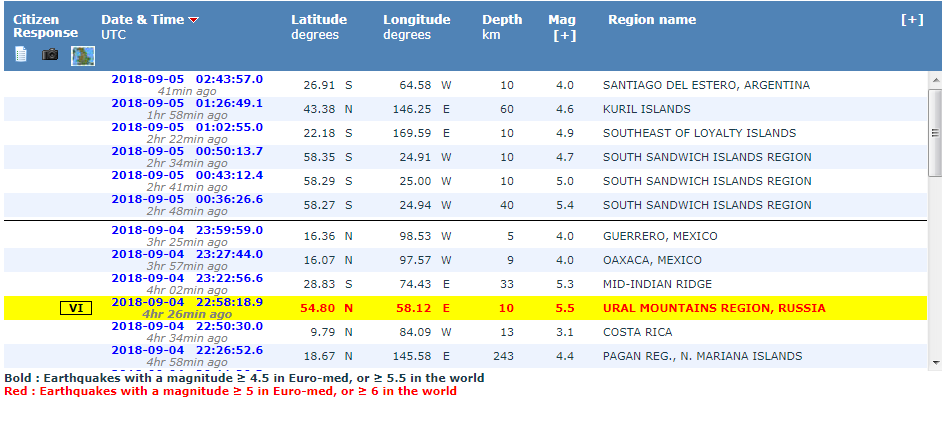Click the scrollbar down arrow

pos(935,362)
